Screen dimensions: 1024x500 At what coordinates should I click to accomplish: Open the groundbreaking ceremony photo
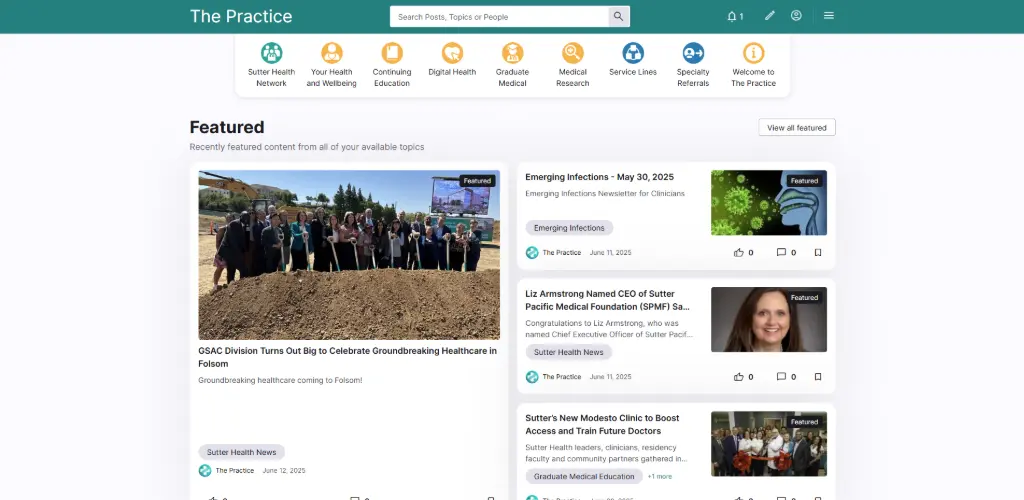pyautogui.click(x=349, y=255)
